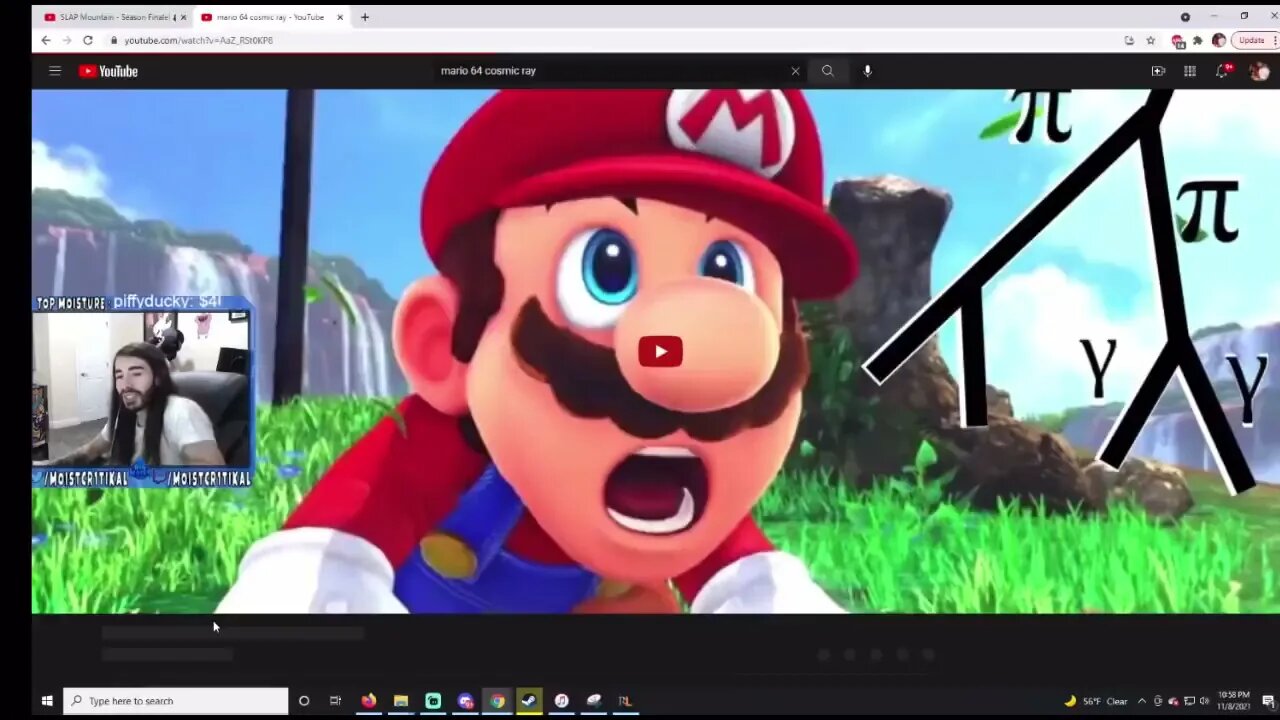Open Cortana circle on taskbar
Image resolution: width=1280 pixels, height=720 pixels.
304,701
